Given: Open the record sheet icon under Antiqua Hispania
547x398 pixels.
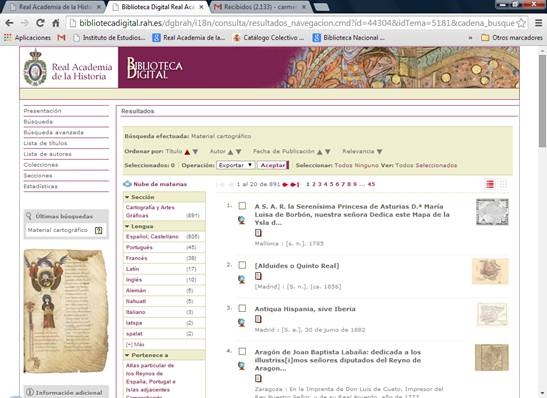Looking at the screenshot, I should 258,319.
